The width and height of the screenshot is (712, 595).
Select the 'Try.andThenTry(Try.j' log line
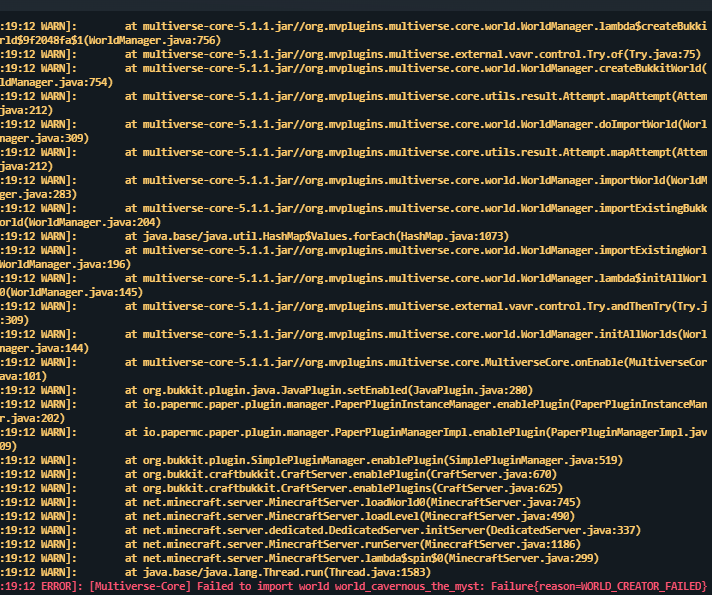(x=354, y=307)
